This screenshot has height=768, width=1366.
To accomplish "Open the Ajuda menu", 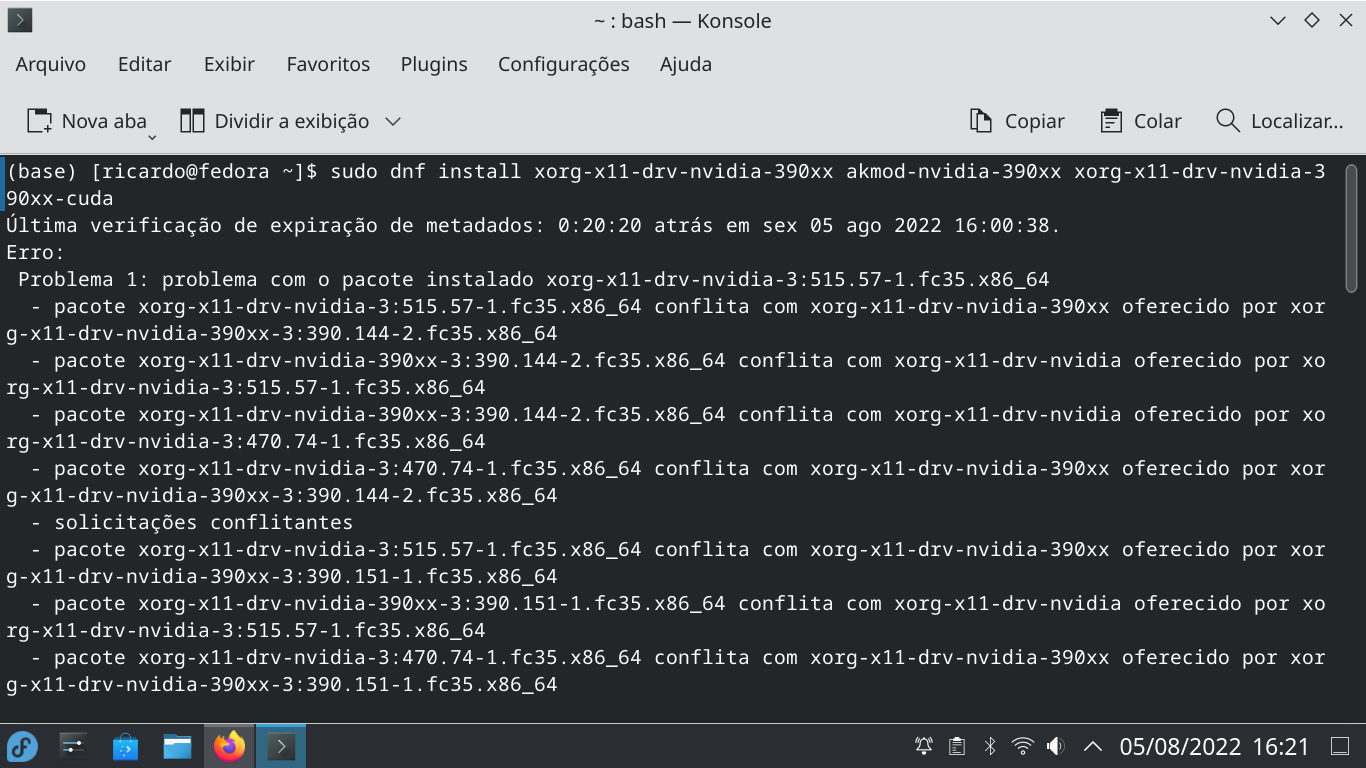I will pyautogui.click(x=686, y=64).
